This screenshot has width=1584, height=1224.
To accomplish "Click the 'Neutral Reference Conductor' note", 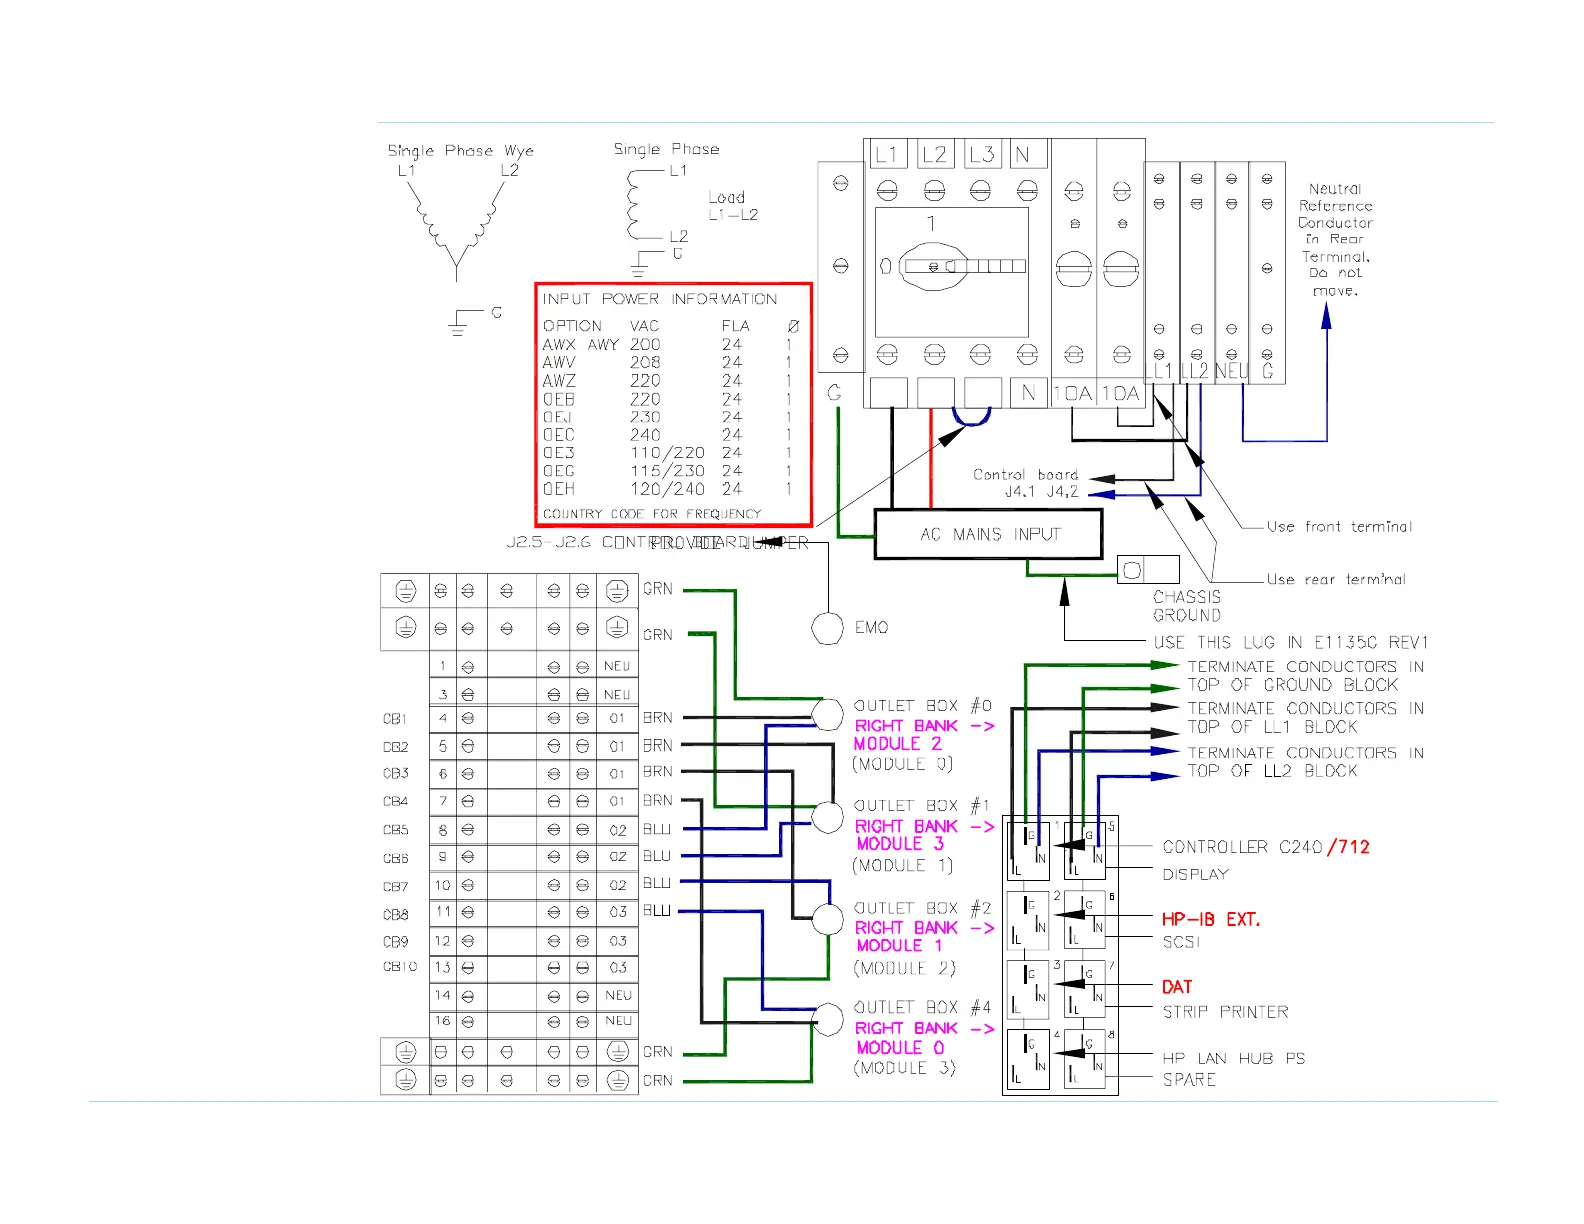I will point(1335,239).
